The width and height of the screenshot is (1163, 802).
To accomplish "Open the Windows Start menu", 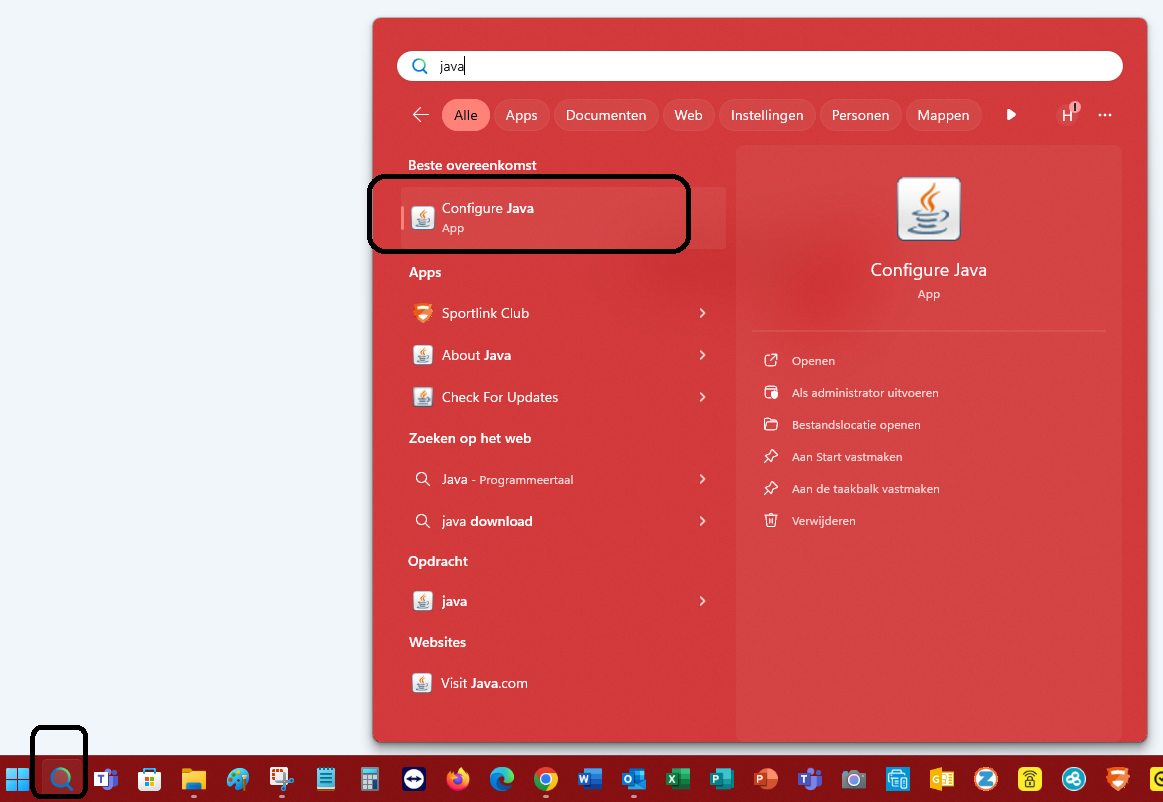I will coord(17,779).
